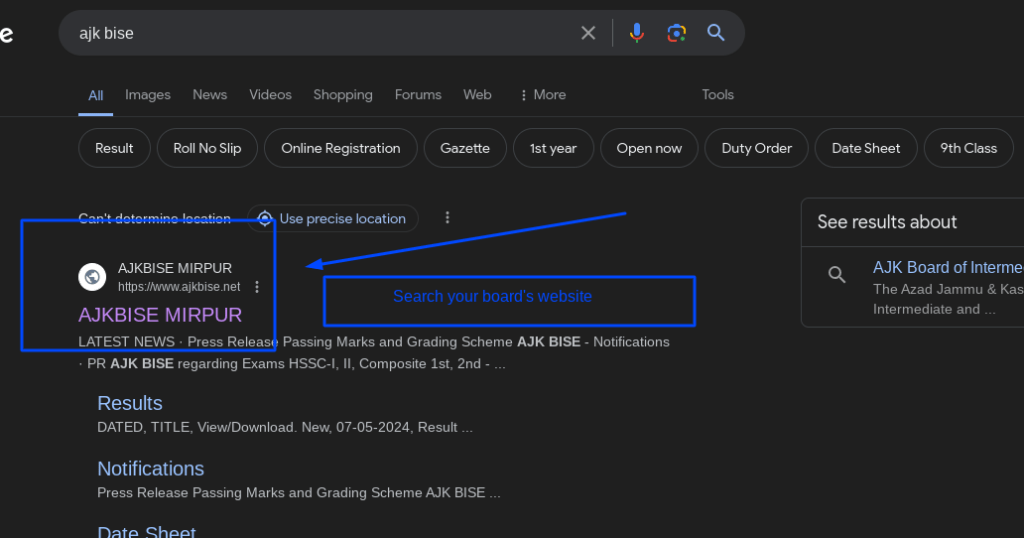Switch to the News tab
Viewport: 1024px width, 538px height.
[x=210, y=95]
